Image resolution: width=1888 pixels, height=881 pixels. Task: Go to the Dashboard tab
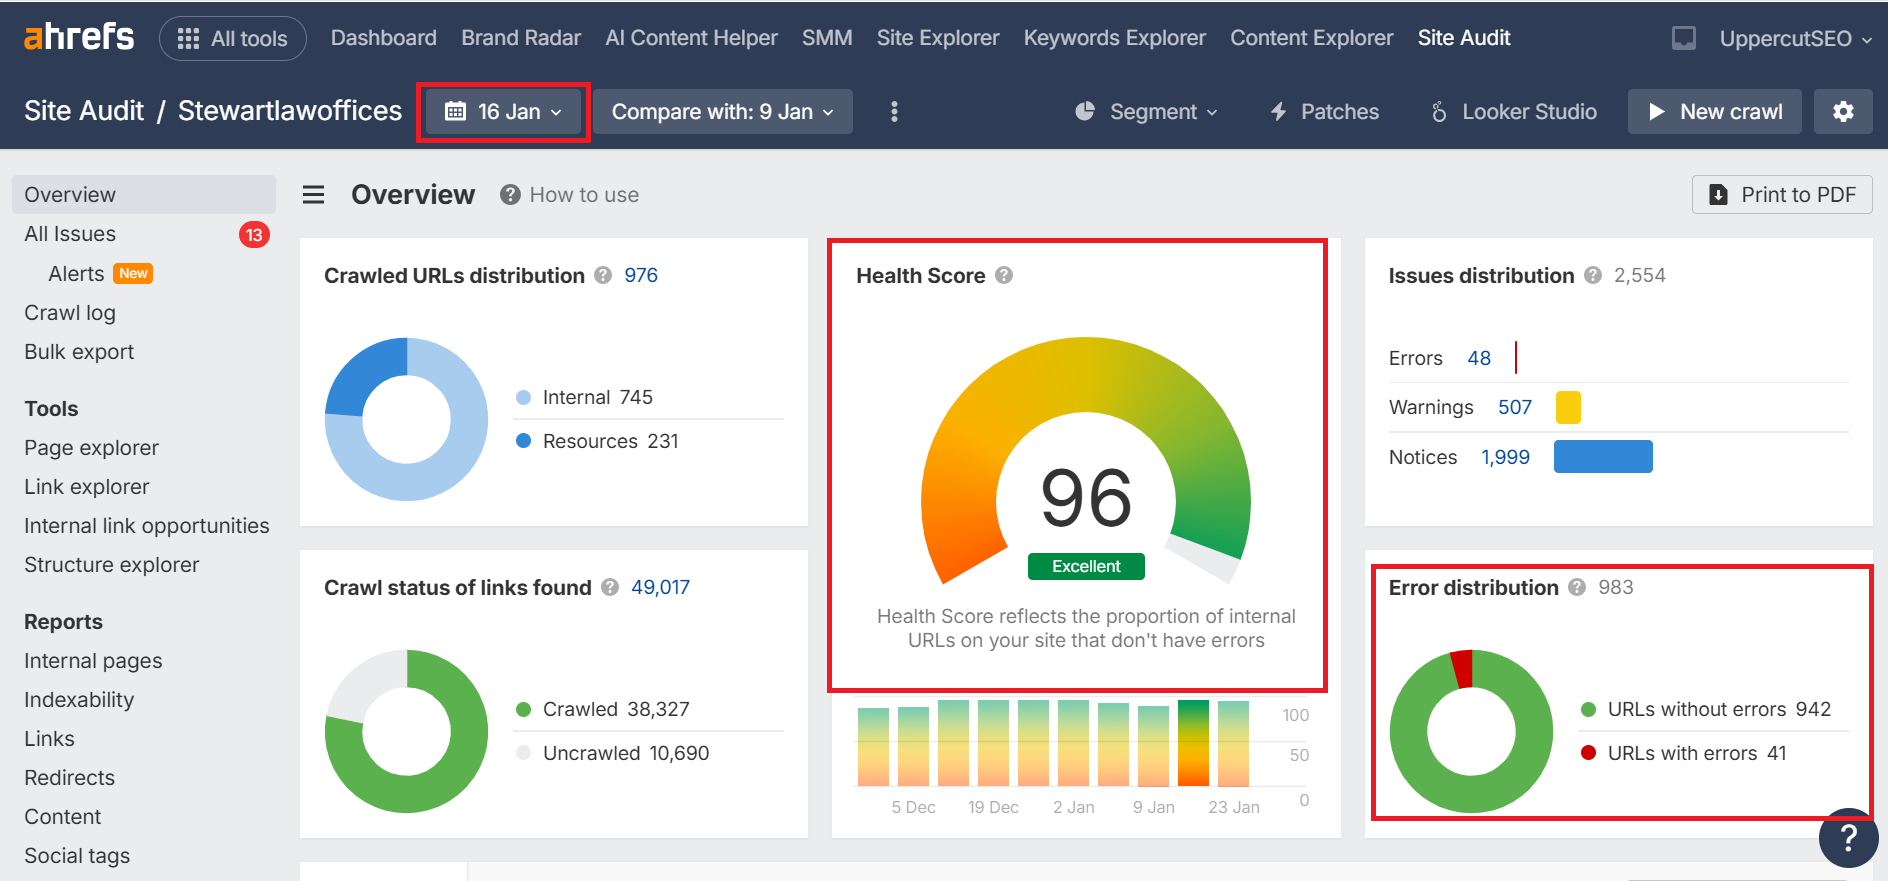coord(384,38)
